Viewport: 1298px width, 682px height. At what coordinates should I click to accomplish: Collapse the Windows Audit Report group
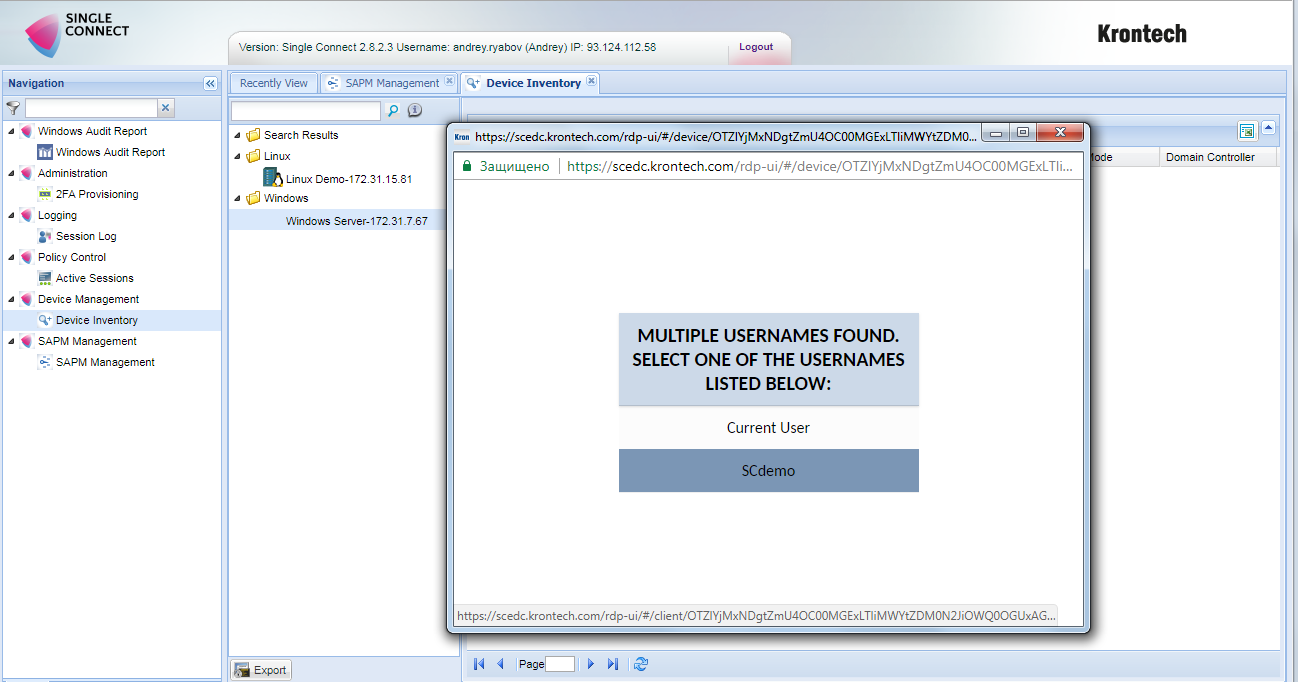coord(11,132)
